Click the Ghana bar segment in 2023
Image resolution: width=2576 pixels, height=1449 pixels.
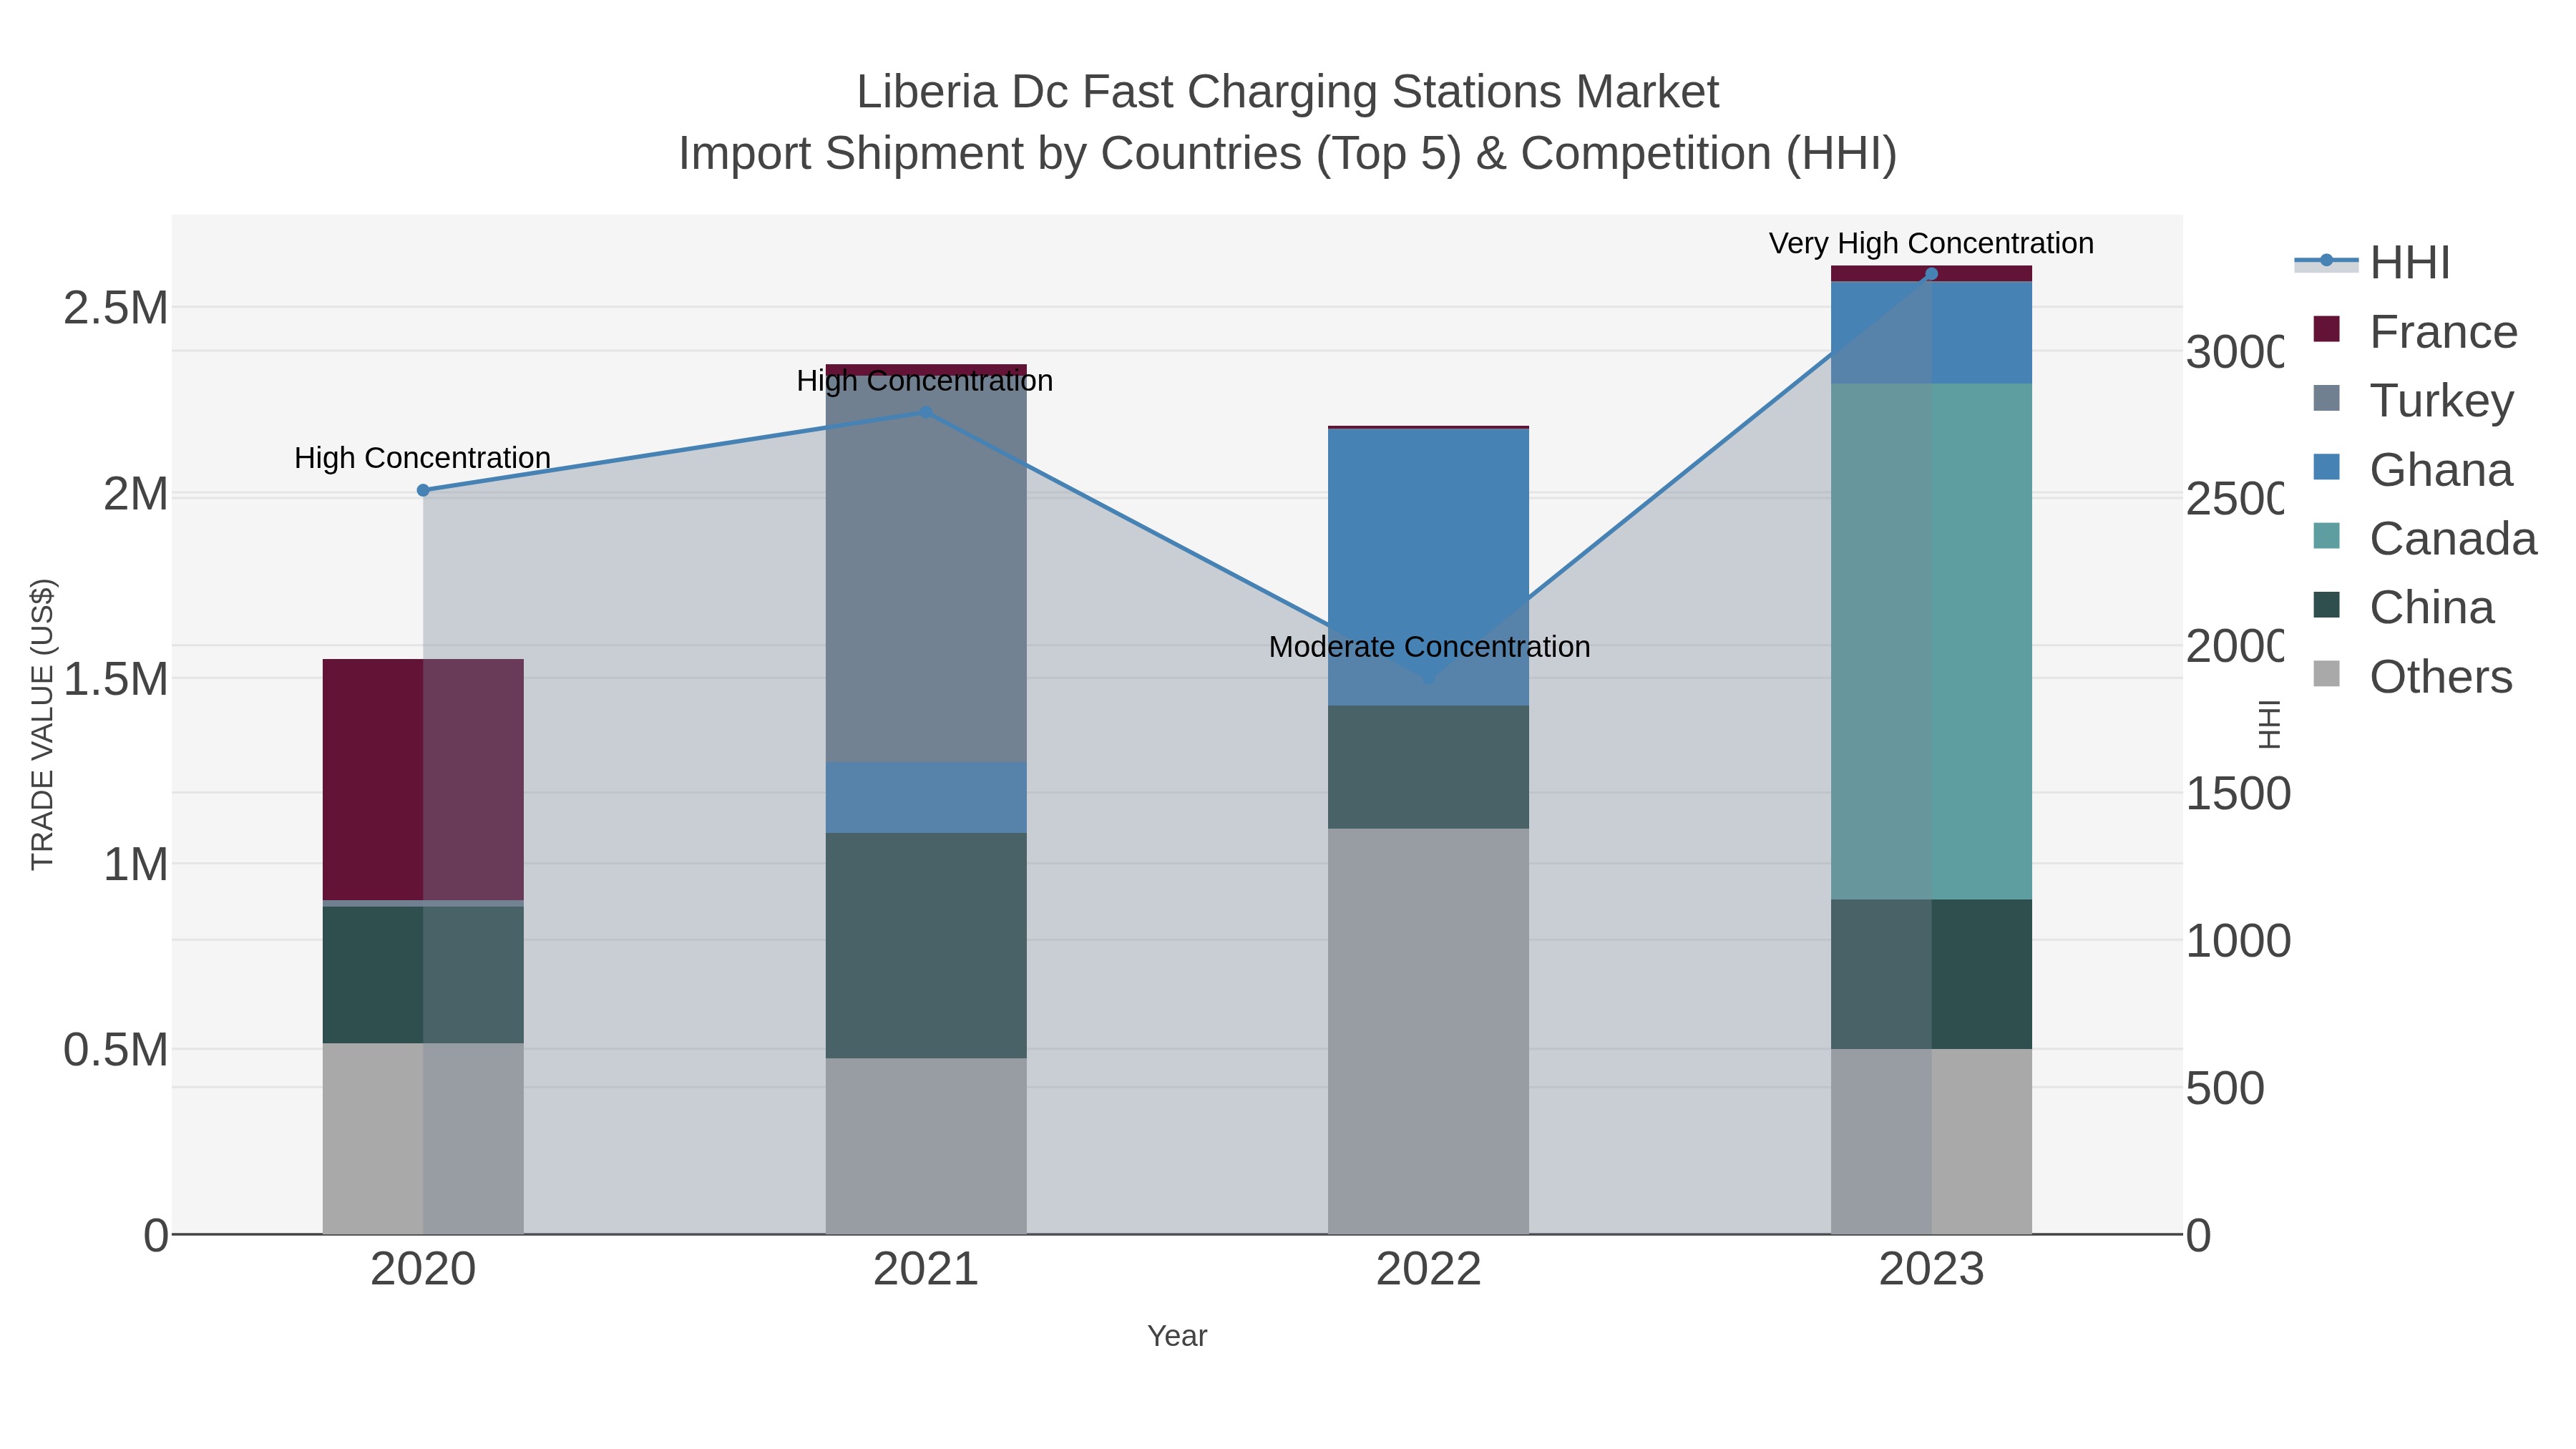click(x=1931, y=333)
